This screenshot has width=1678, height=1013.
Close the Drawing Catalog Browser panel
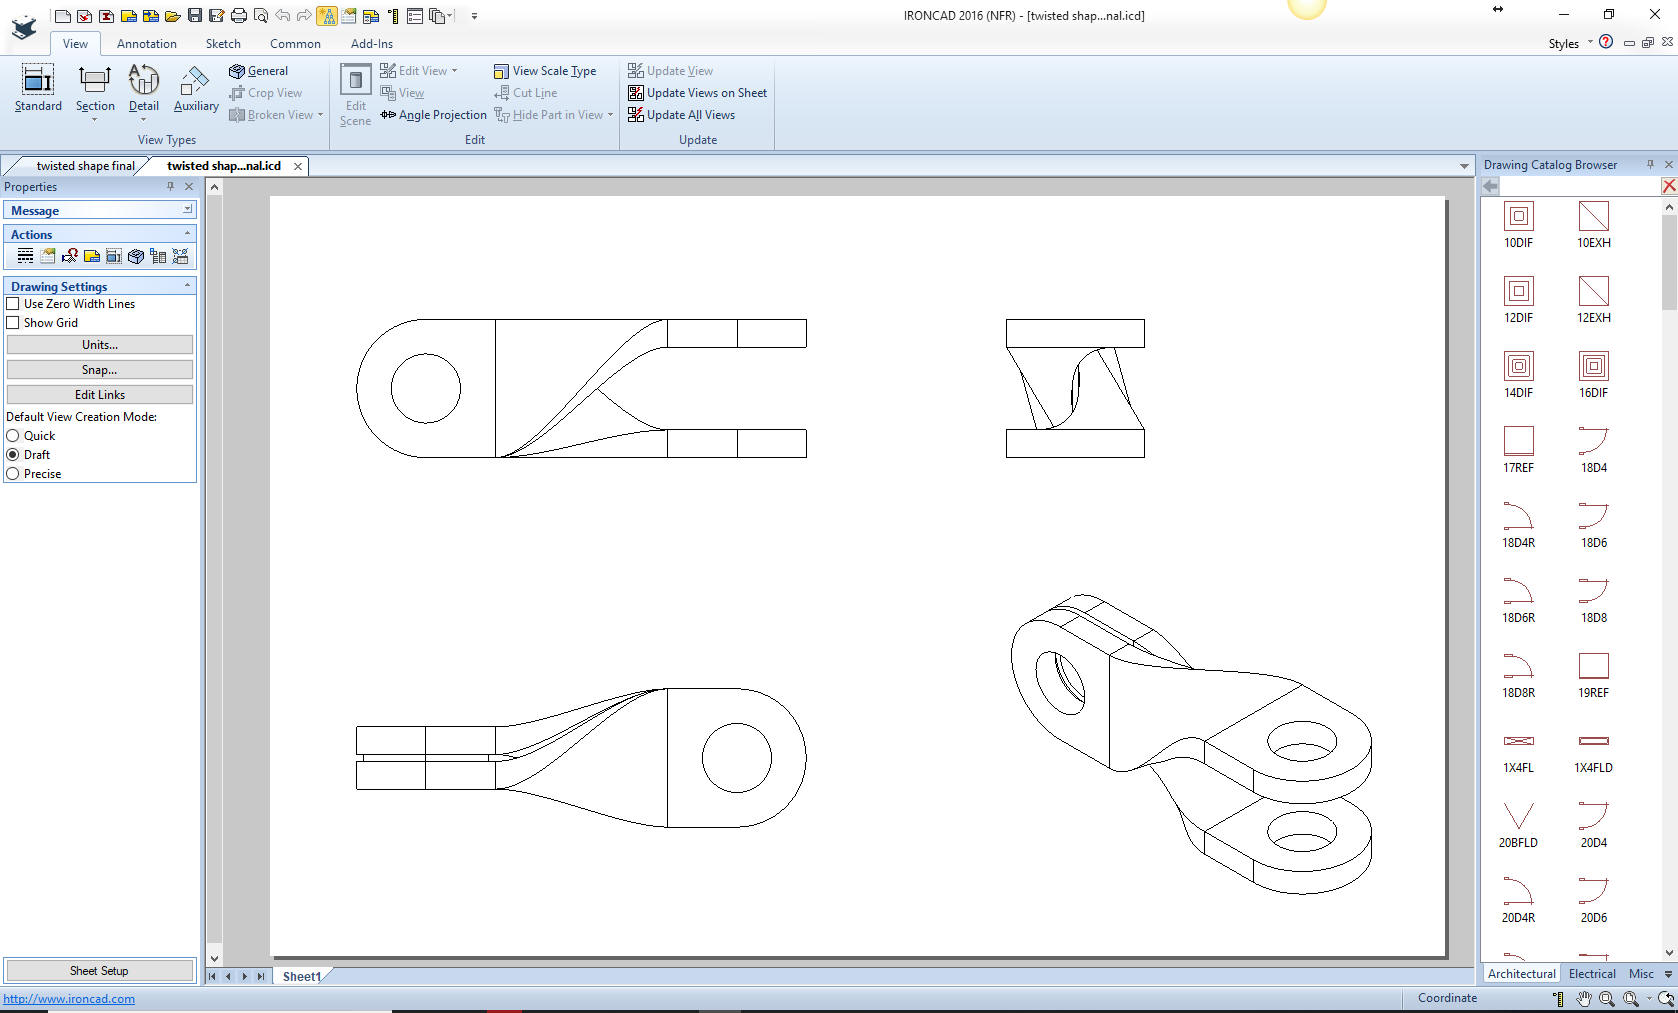pyautogui.click(x=1668, y=165)
